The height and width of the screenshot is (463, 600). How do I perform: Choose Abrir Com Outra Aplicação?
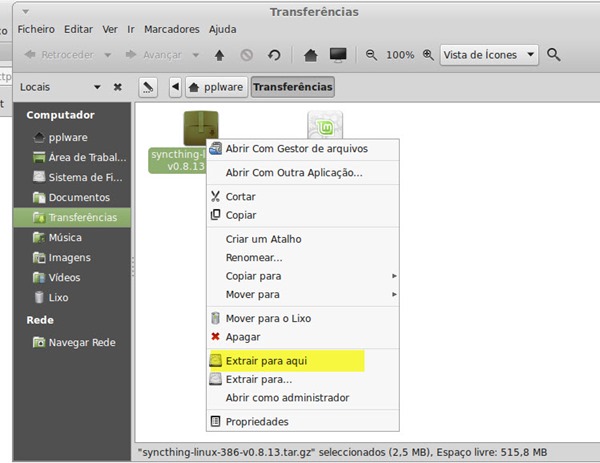[x=303, y=173]
